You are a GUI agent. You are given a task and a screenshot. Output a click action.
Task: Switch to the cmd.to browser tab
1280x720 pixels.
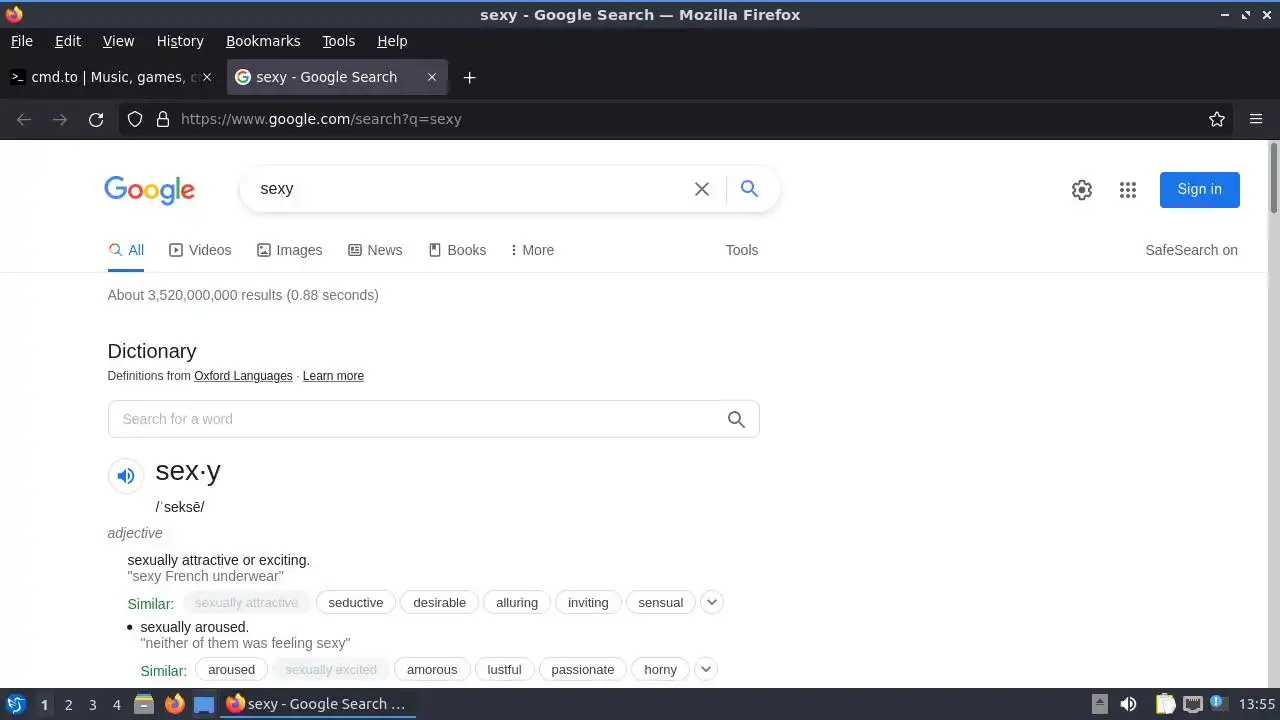[x=111, y=77]
